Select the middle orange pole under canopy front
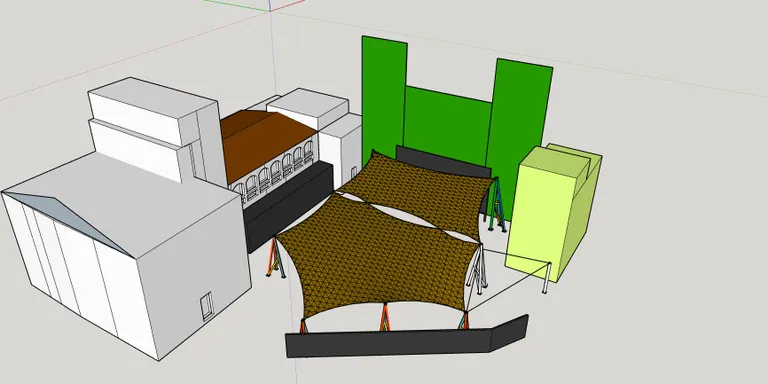 [385, 317]
